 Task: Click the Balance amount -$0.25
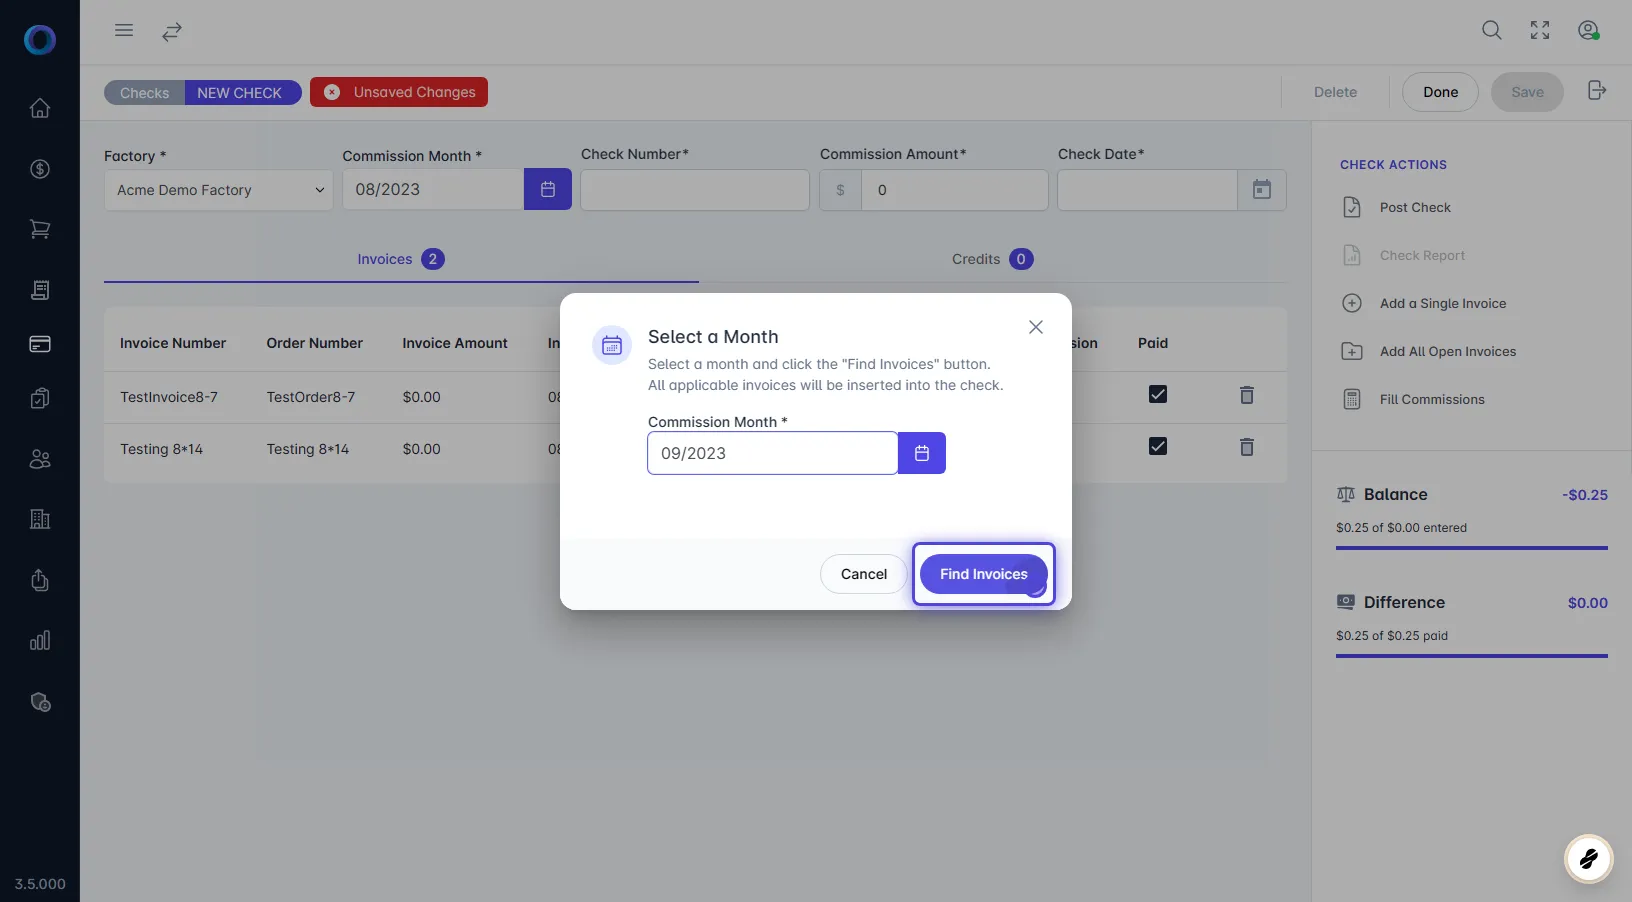(1585, 495)
